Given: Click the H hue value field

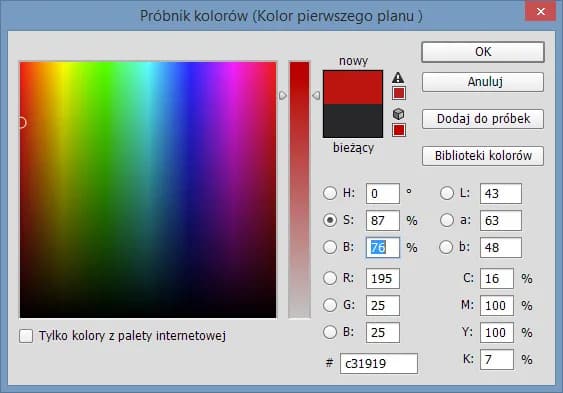Looking at the screenshot, I should click(383, 193).
